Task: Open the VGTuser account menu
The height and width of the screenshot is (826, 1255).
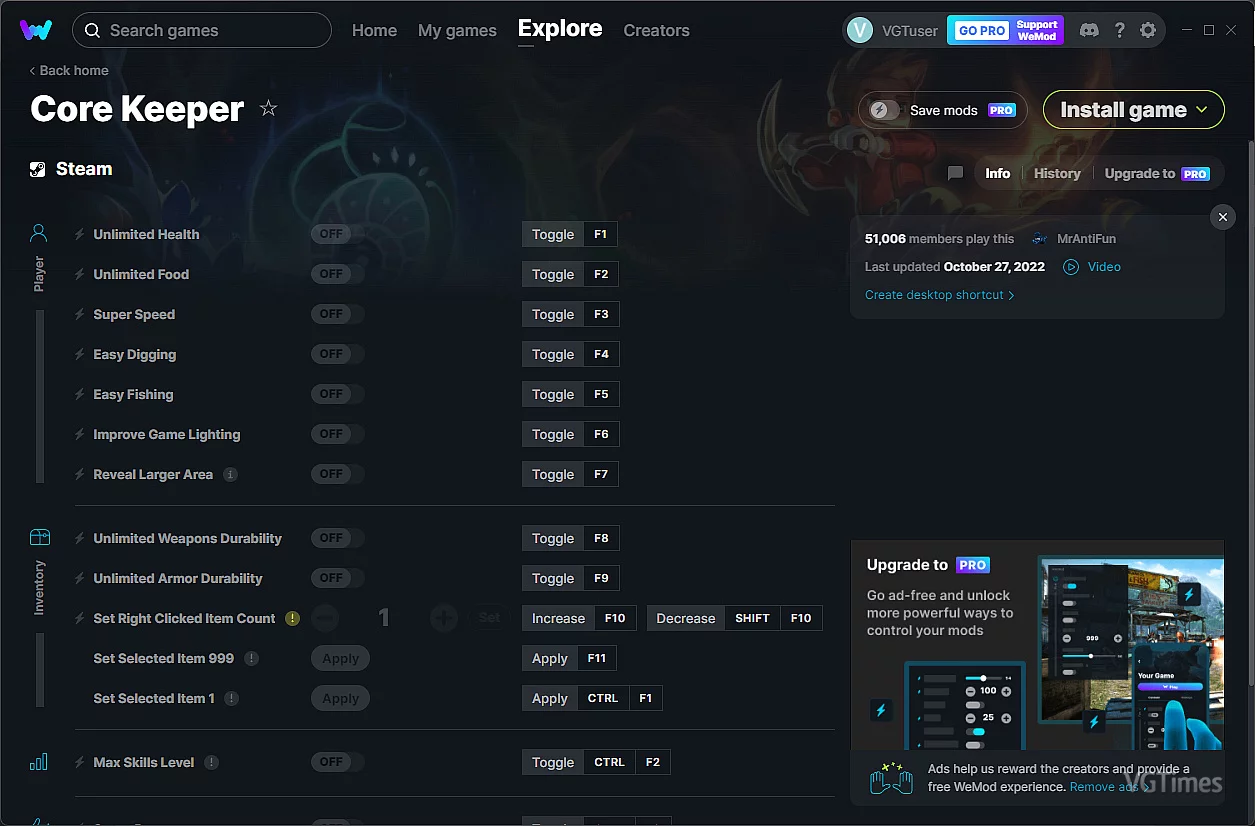Action: point(892,30)
